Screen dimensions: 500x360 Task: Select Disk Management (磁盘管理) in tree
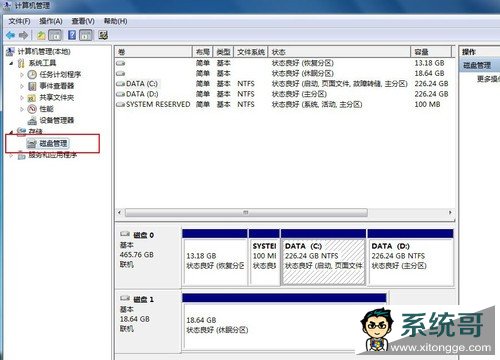[x=53, y=144]
